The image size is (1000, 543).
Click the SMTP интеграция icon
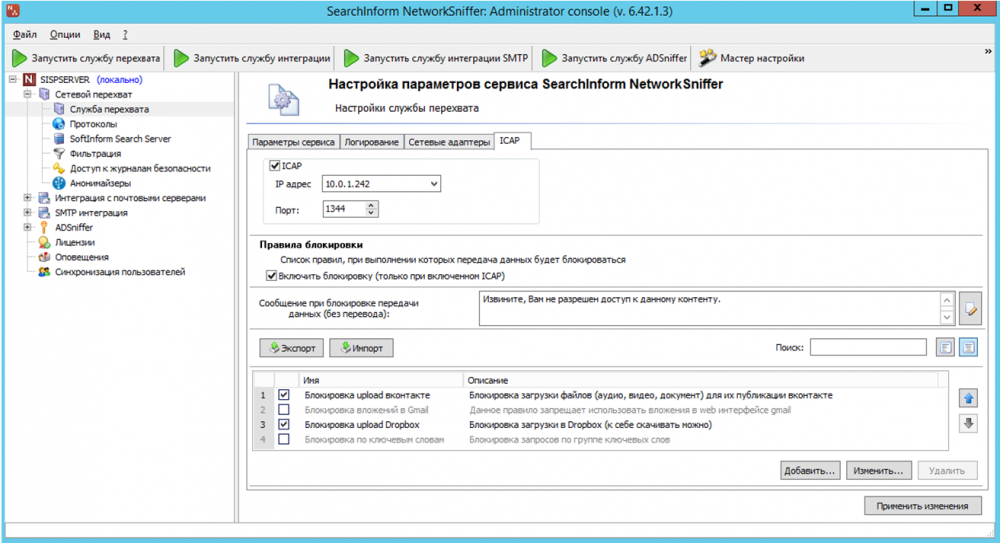pos(44,212)
